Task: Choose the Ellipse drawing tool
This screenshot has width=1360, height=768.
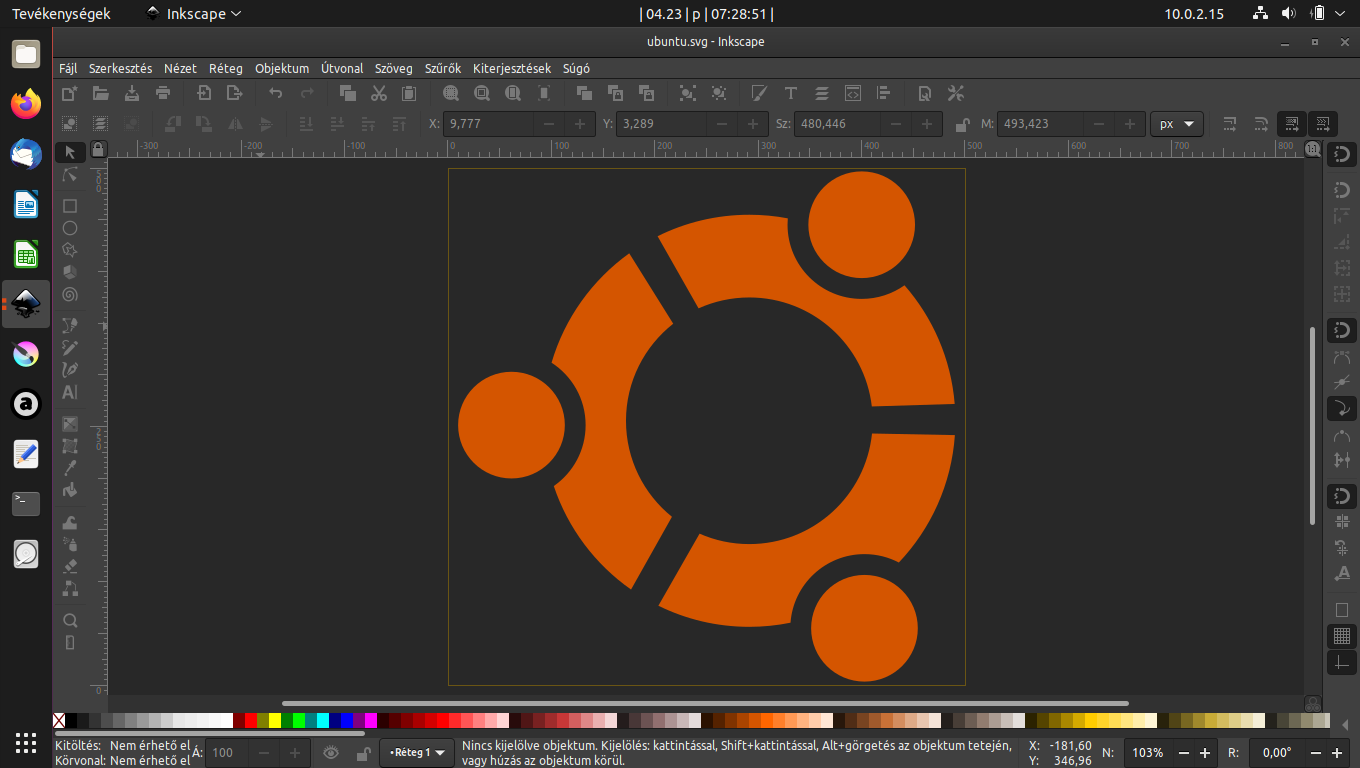Action: pos(69,228)
